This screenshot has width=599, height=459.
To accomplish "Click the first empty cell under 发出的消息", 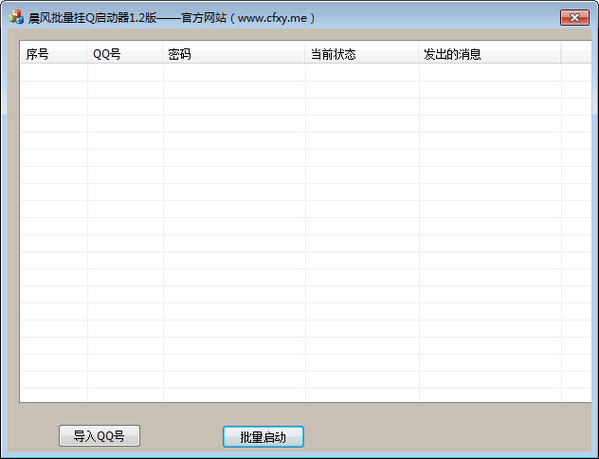I will (490, 73).
